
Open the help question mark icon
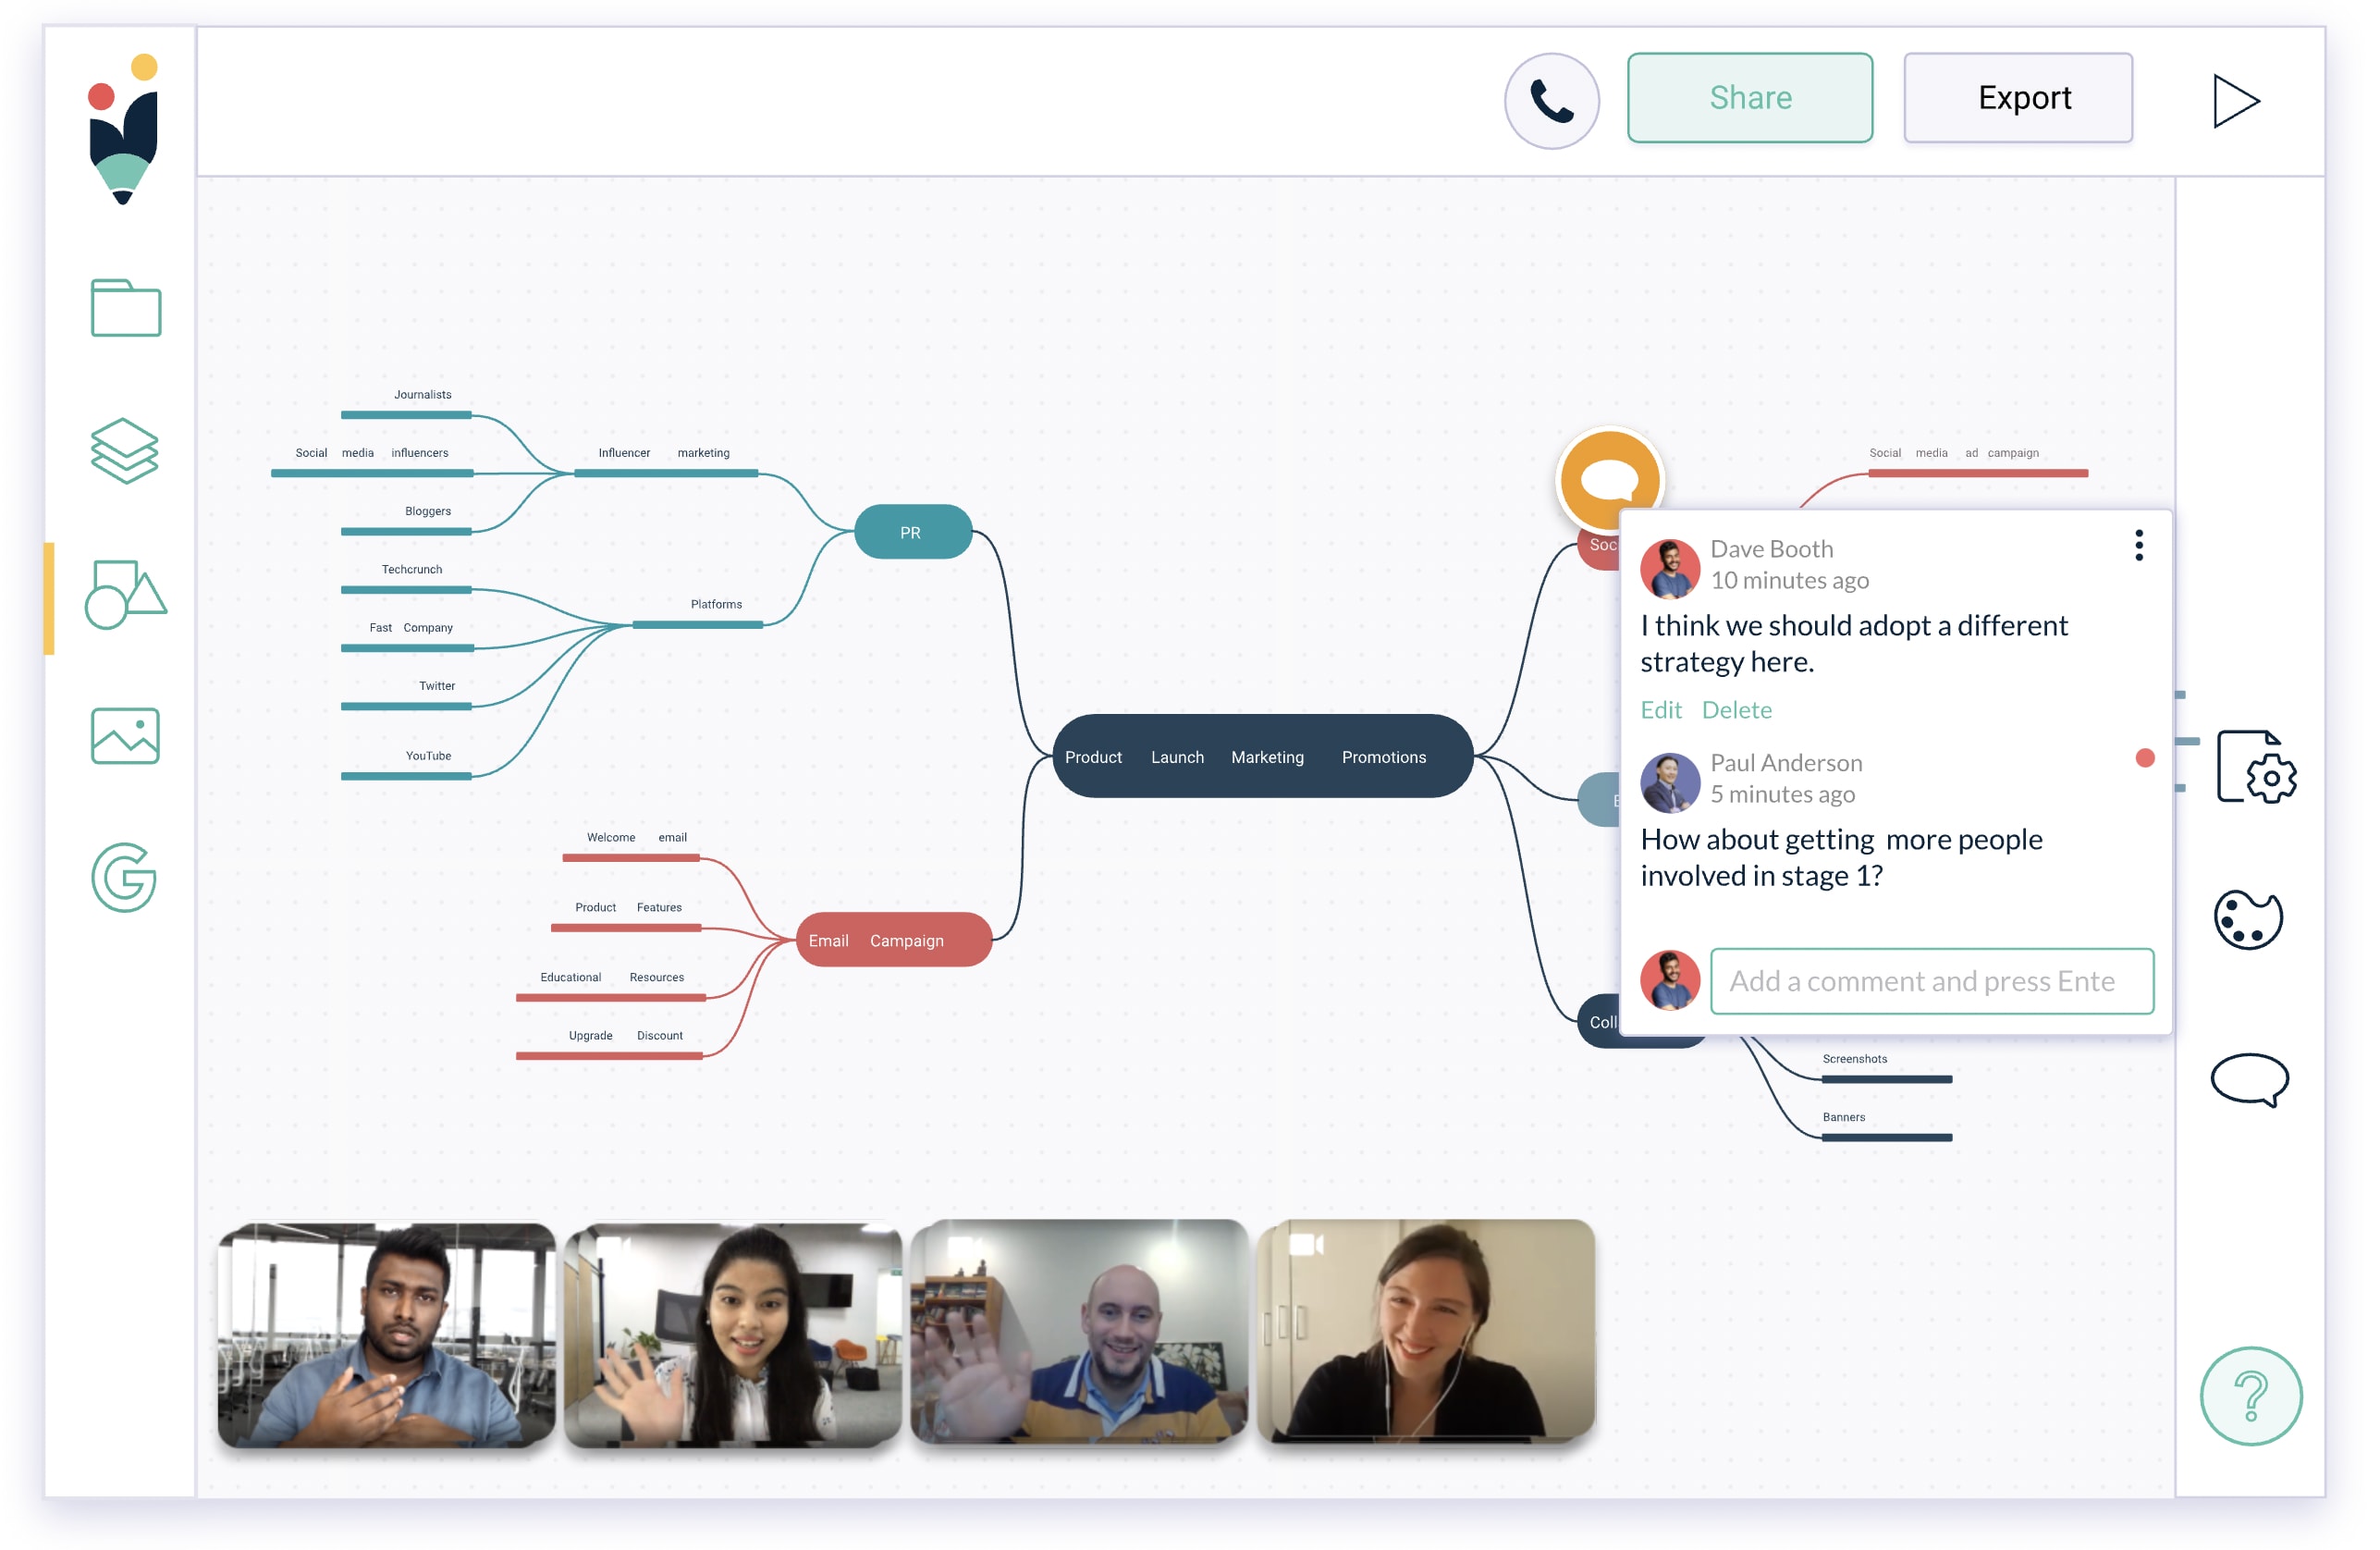pos(2251,1396)
